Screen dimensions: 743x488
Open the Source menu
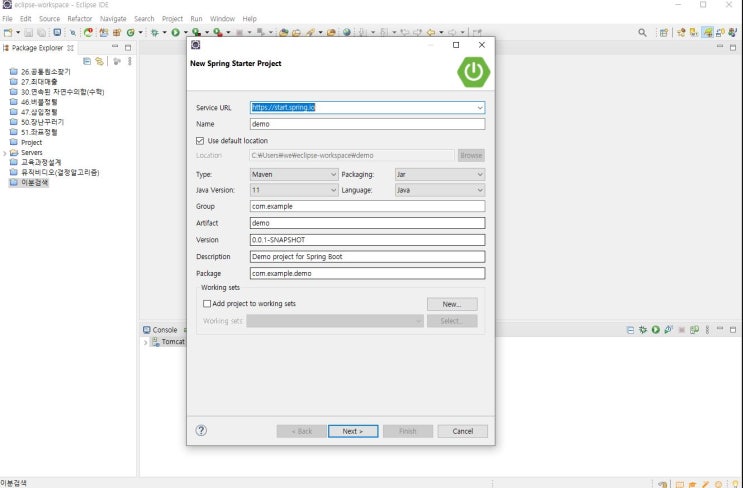pyautogui.click(x=49, y=18)
